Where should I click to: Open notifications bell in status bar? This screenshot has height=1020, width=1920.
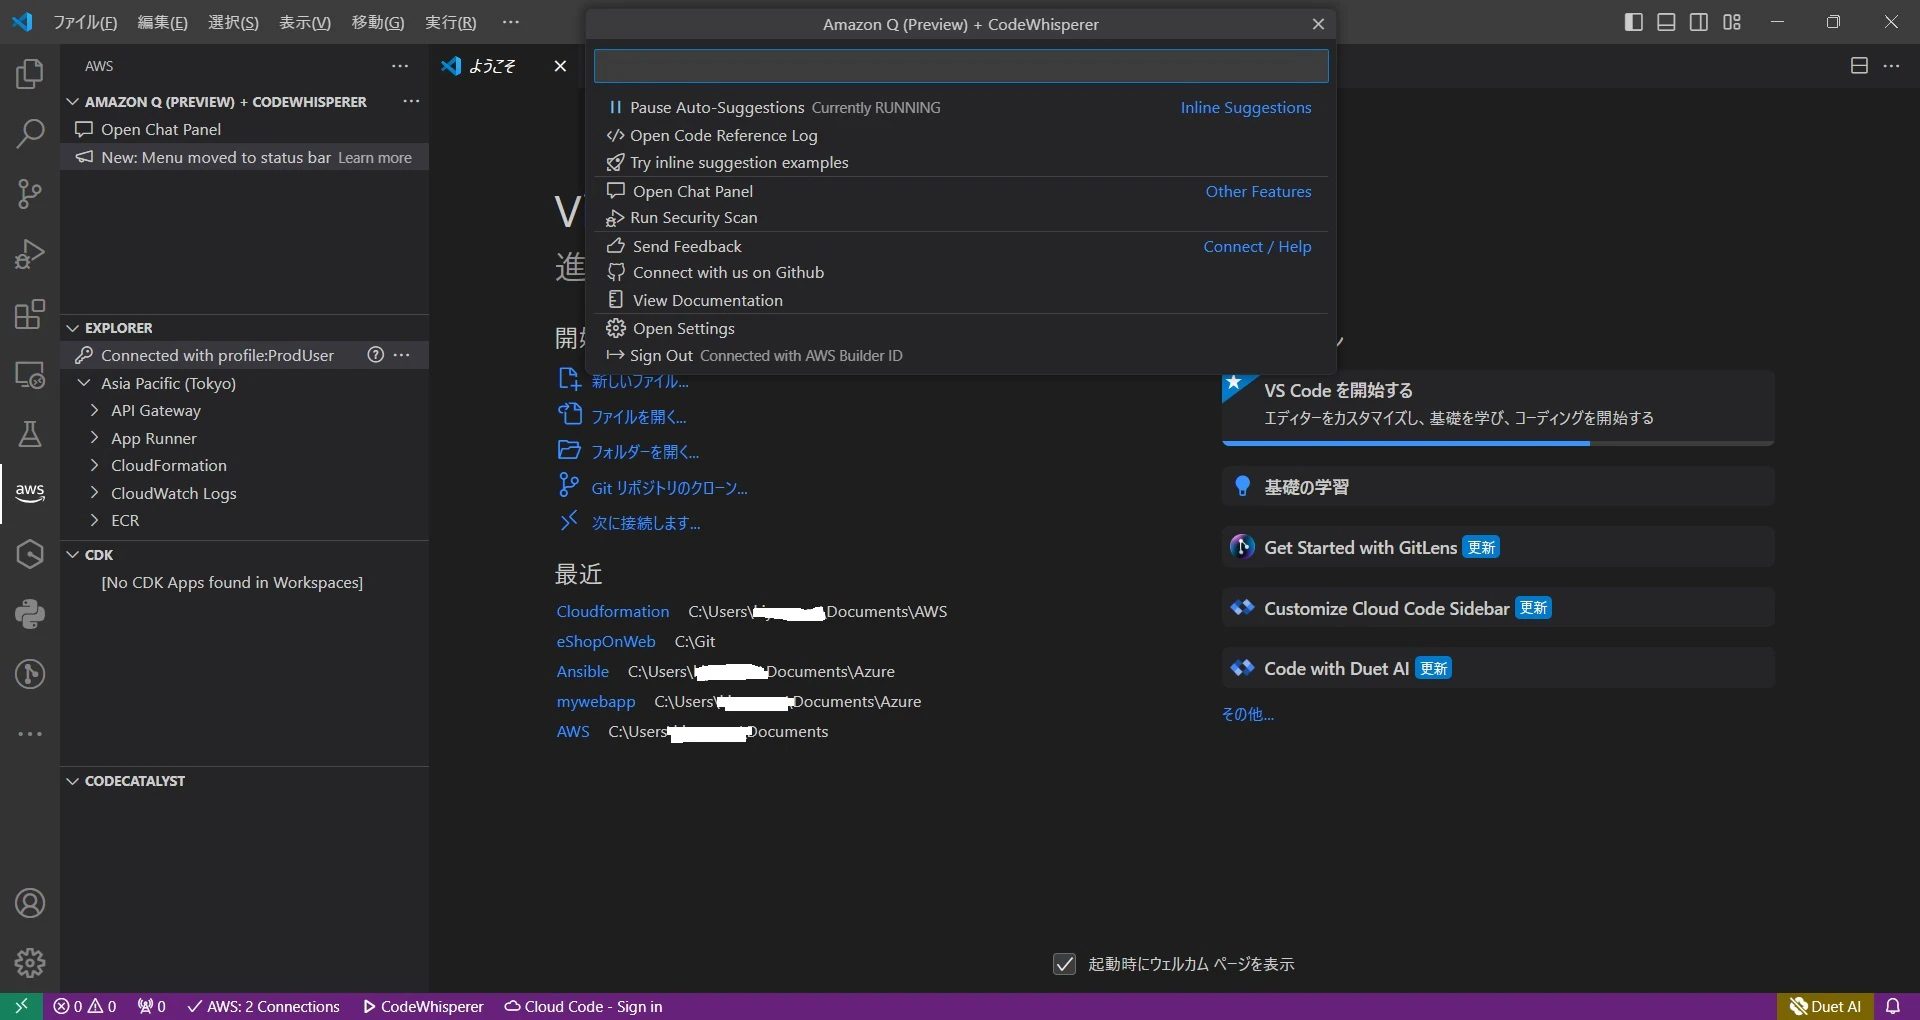tap(1893, 1006)
